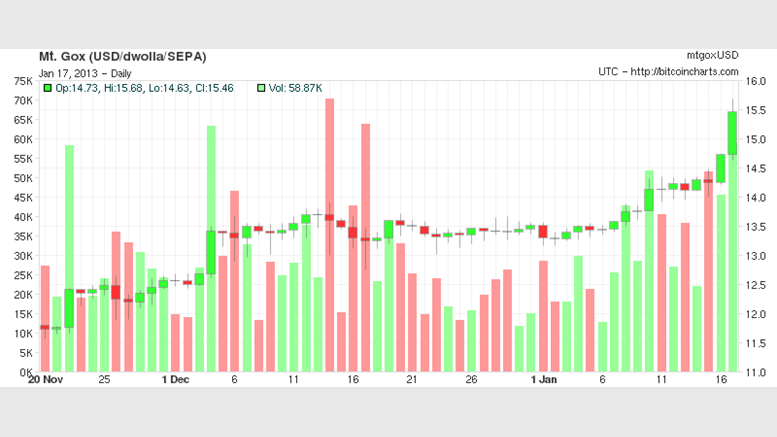Click the '21' date axis label
This screenshot has height=437, width=777.
pyautogui.click(x=412, y=380)
